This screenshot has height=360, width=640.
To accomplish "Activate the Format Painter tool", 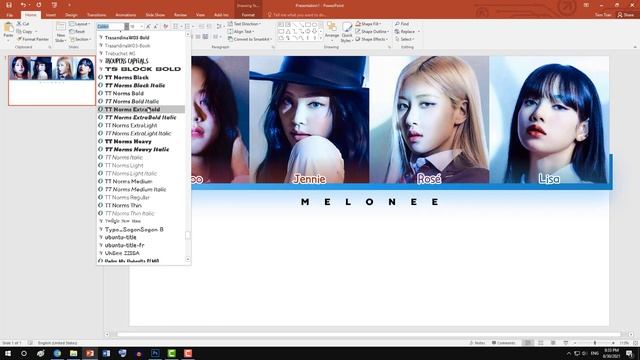I will click(x=33, y=39).
